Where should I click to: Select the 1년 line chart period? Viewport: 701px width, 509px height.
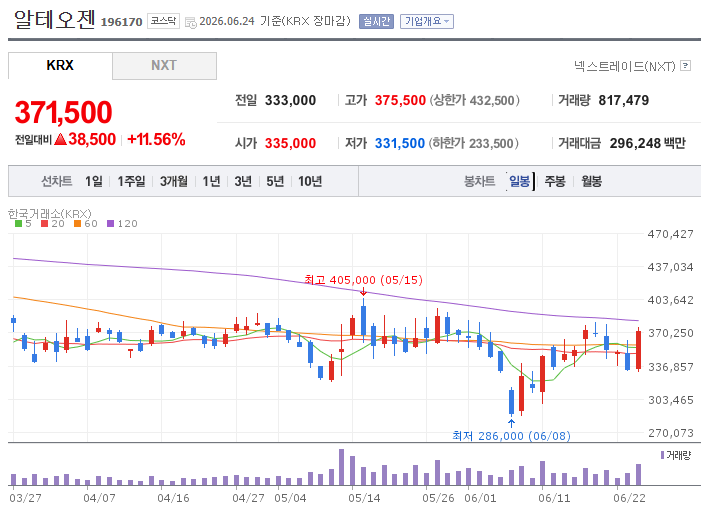coord(211,181)
